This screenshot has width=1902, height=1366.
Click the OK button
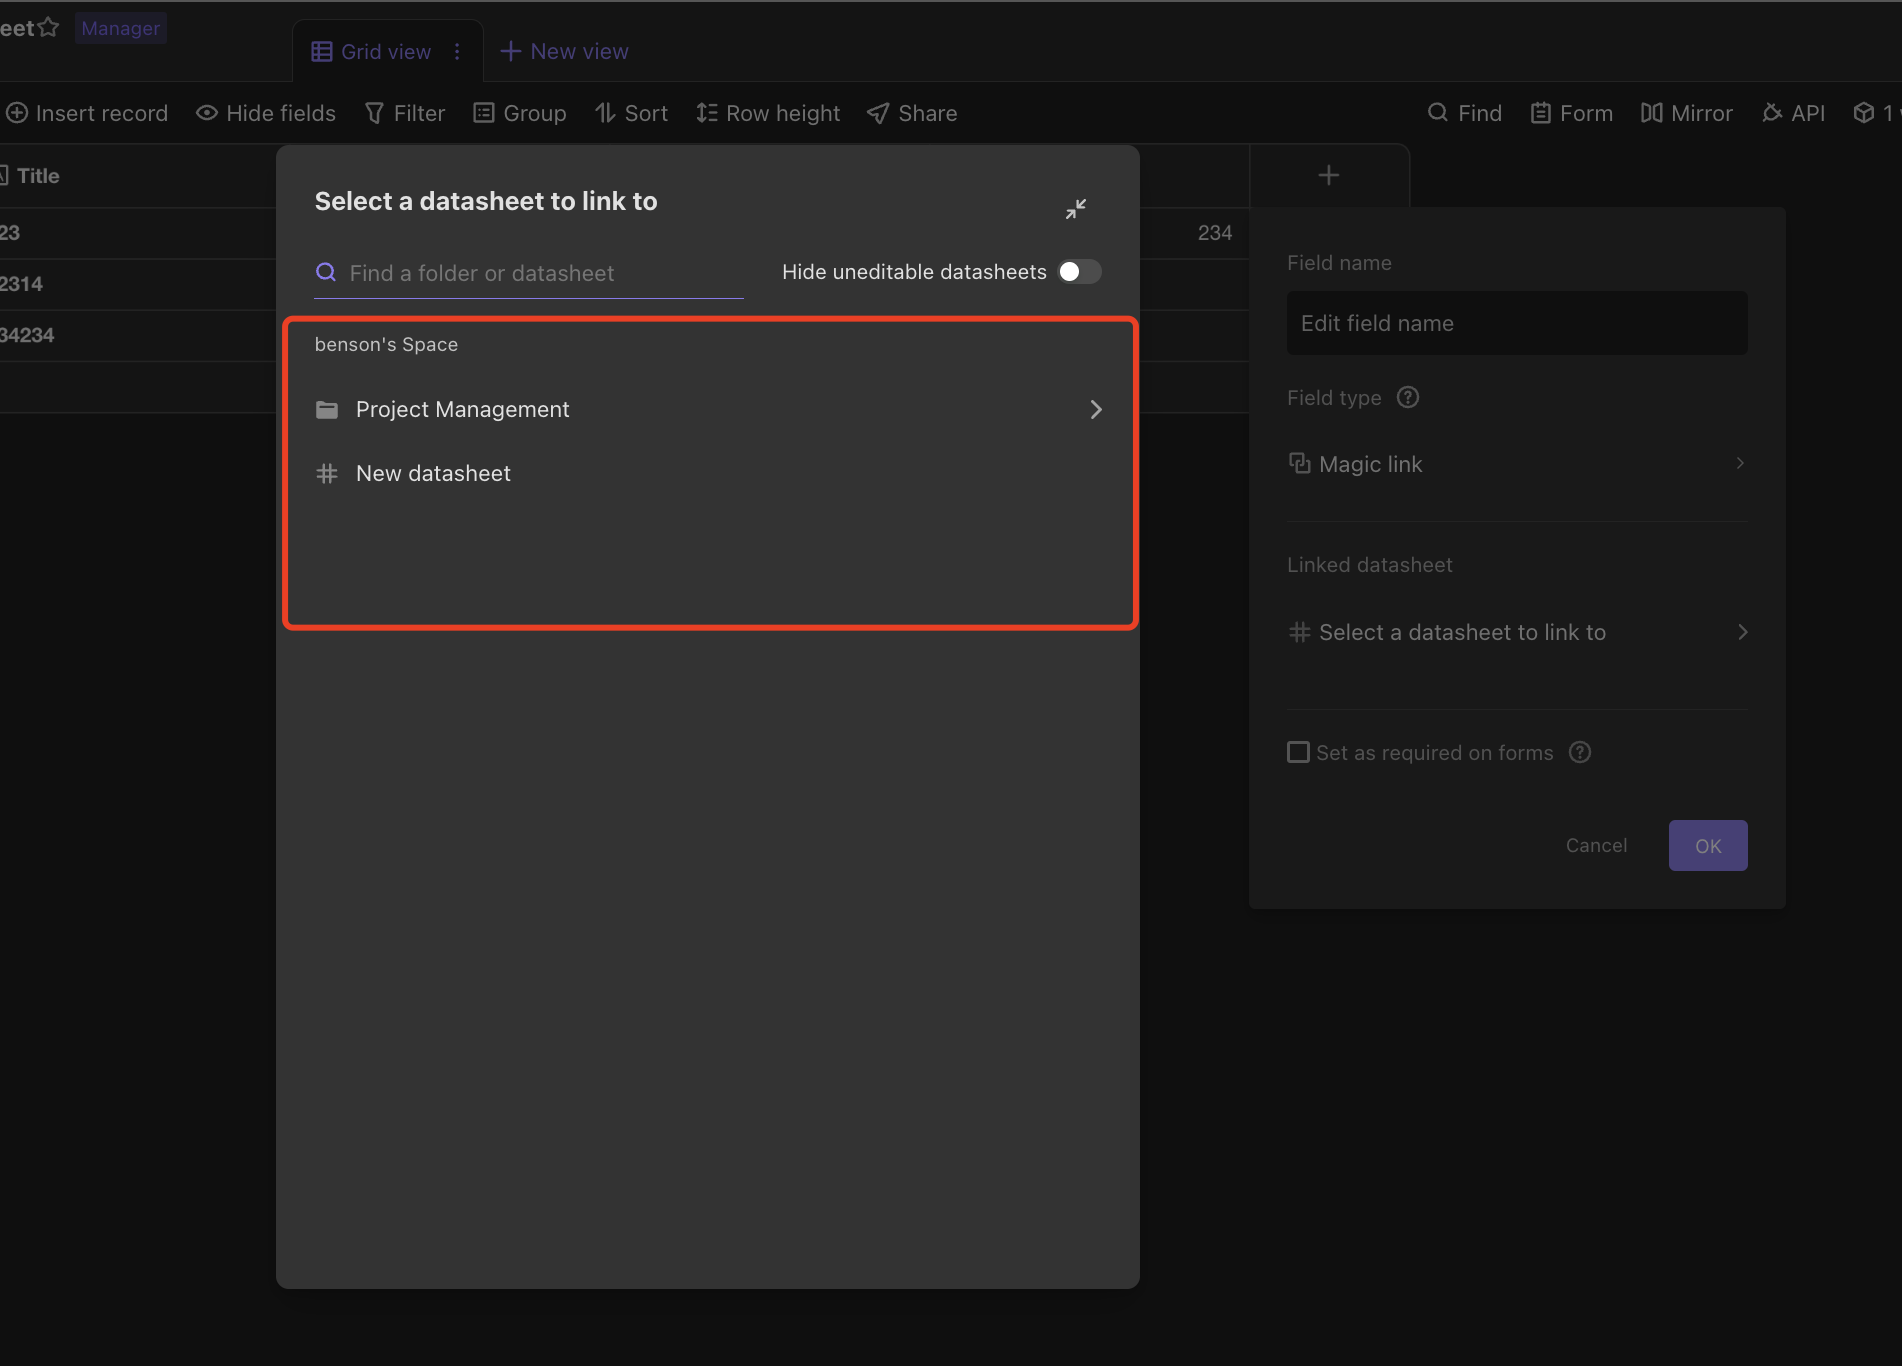pos(1708,846)
